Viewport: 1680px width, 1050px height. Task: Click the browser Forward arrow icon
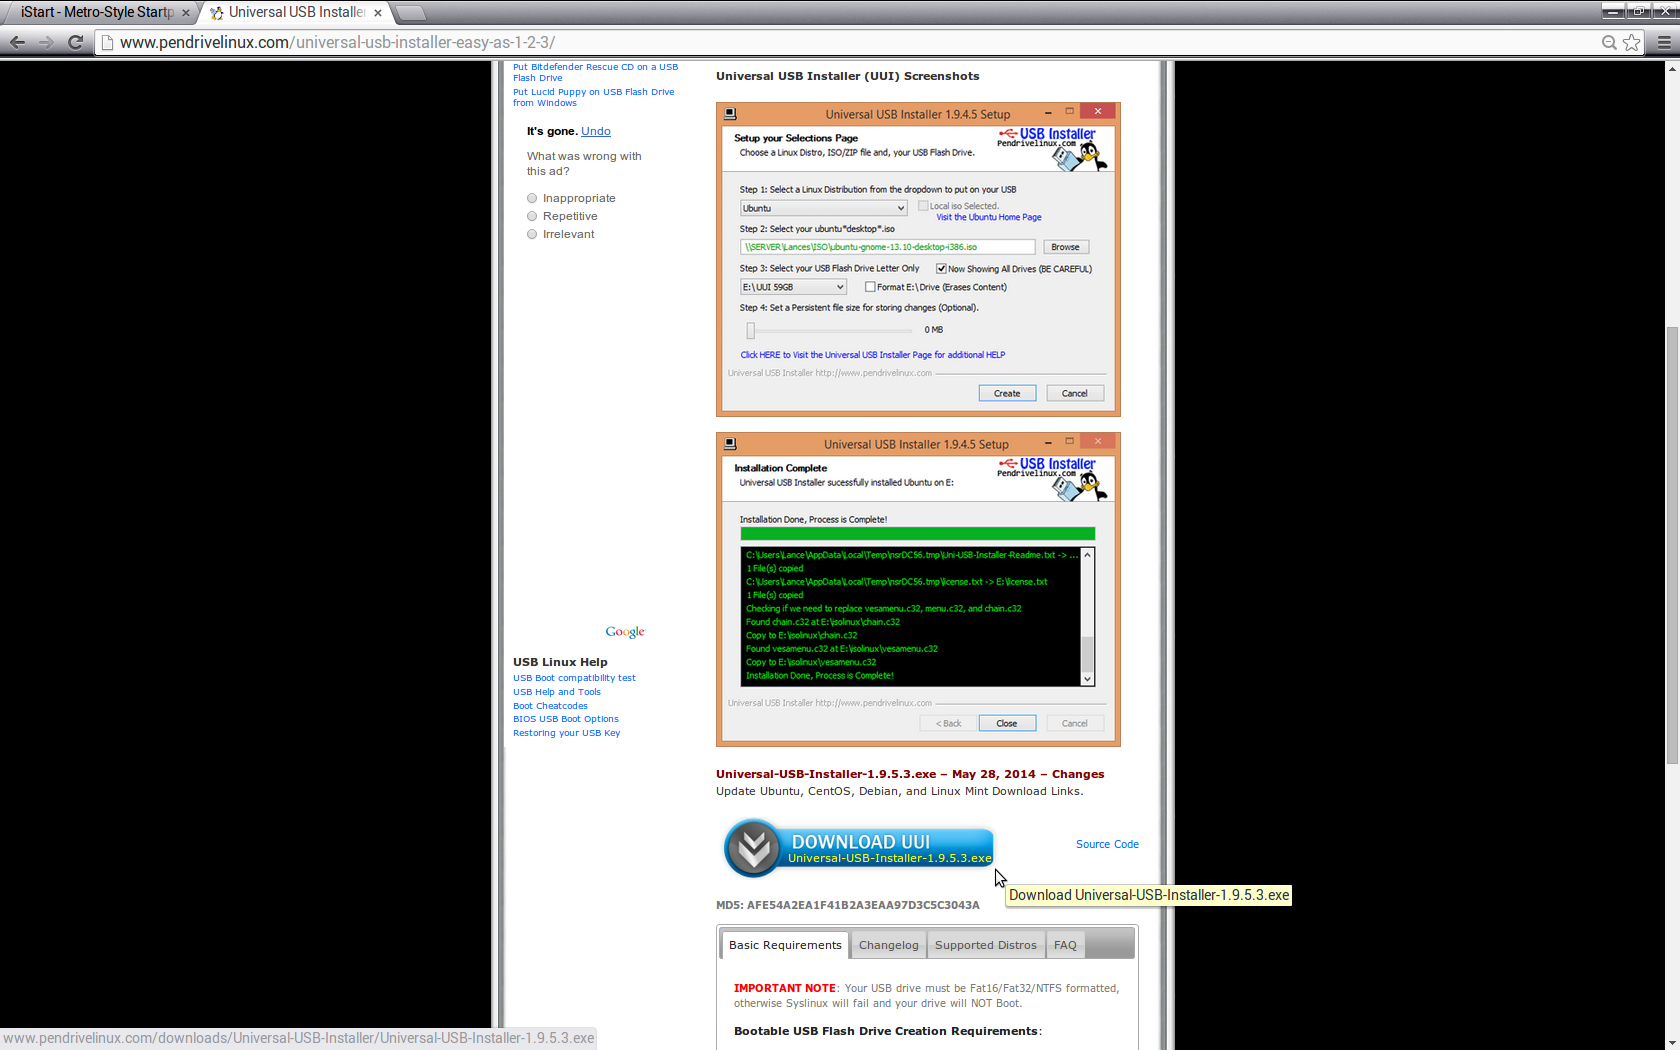pos(46,42)
